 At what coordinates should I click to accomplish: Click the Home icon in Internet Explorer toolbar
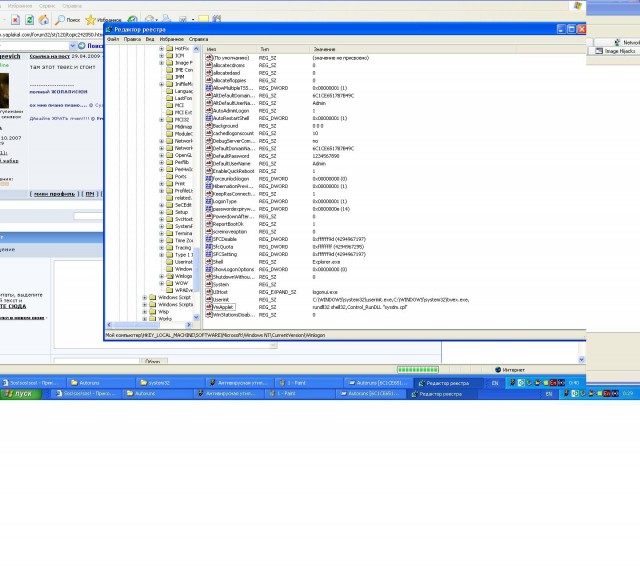click(44, 20)
